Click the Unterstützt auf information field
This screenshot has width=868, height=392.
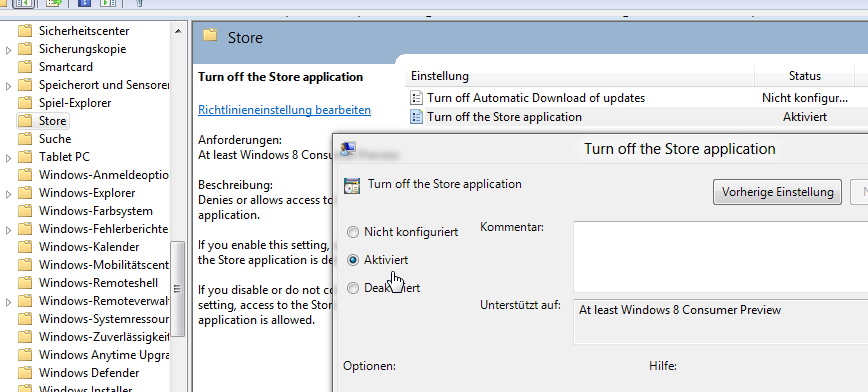(x=720, y=322)
